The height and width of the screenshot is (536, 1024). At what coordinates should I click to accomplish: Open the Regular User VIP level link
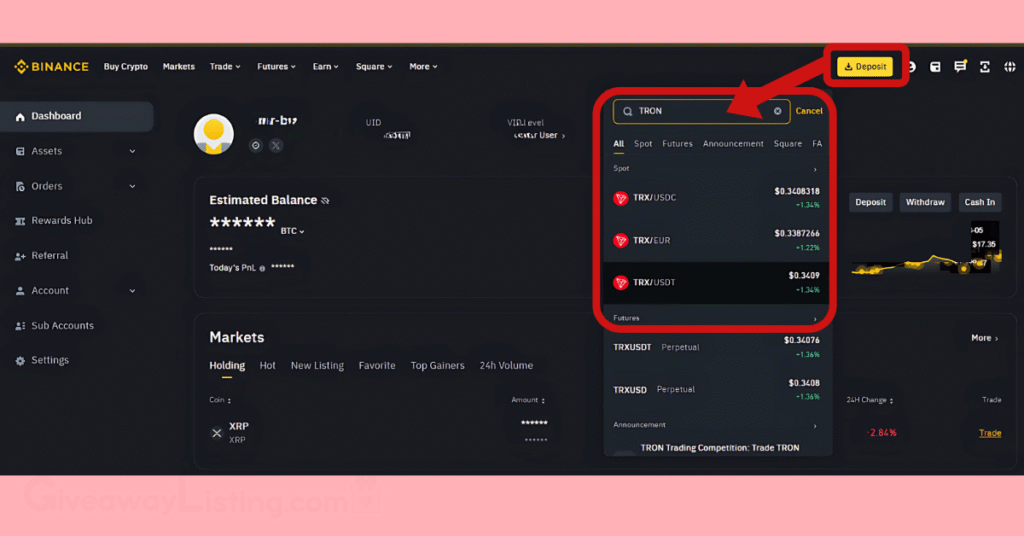tap(539, 136)
